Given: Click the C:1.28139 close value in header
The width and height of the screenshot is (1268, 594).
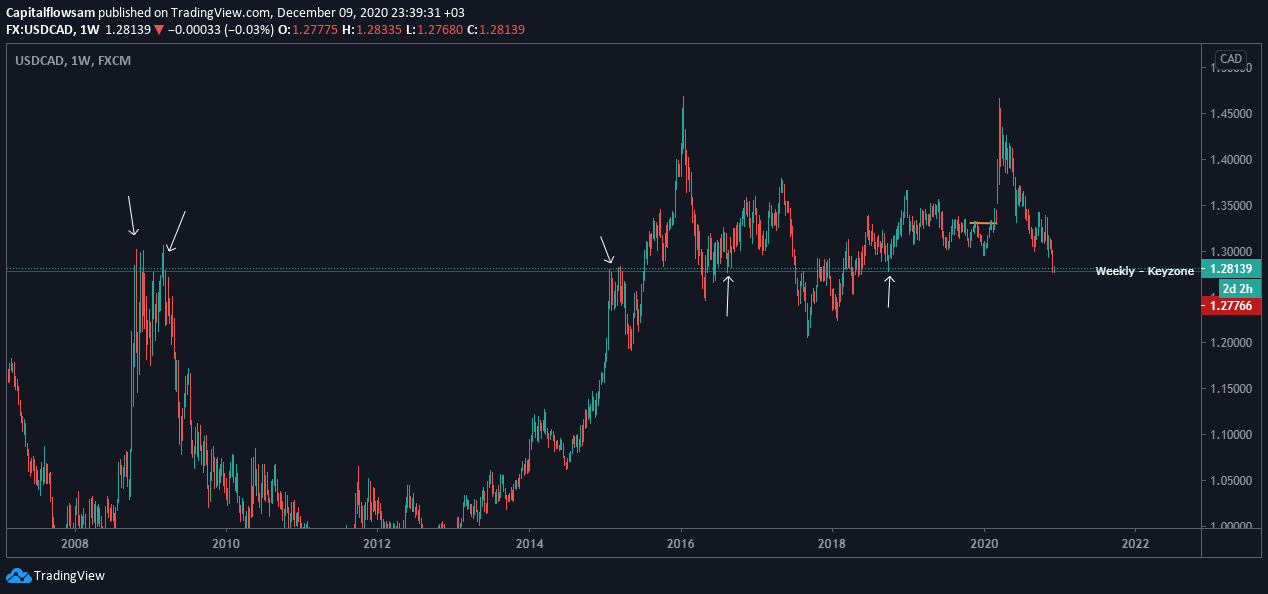Looking at the screenshot, I should click(494, 30).
